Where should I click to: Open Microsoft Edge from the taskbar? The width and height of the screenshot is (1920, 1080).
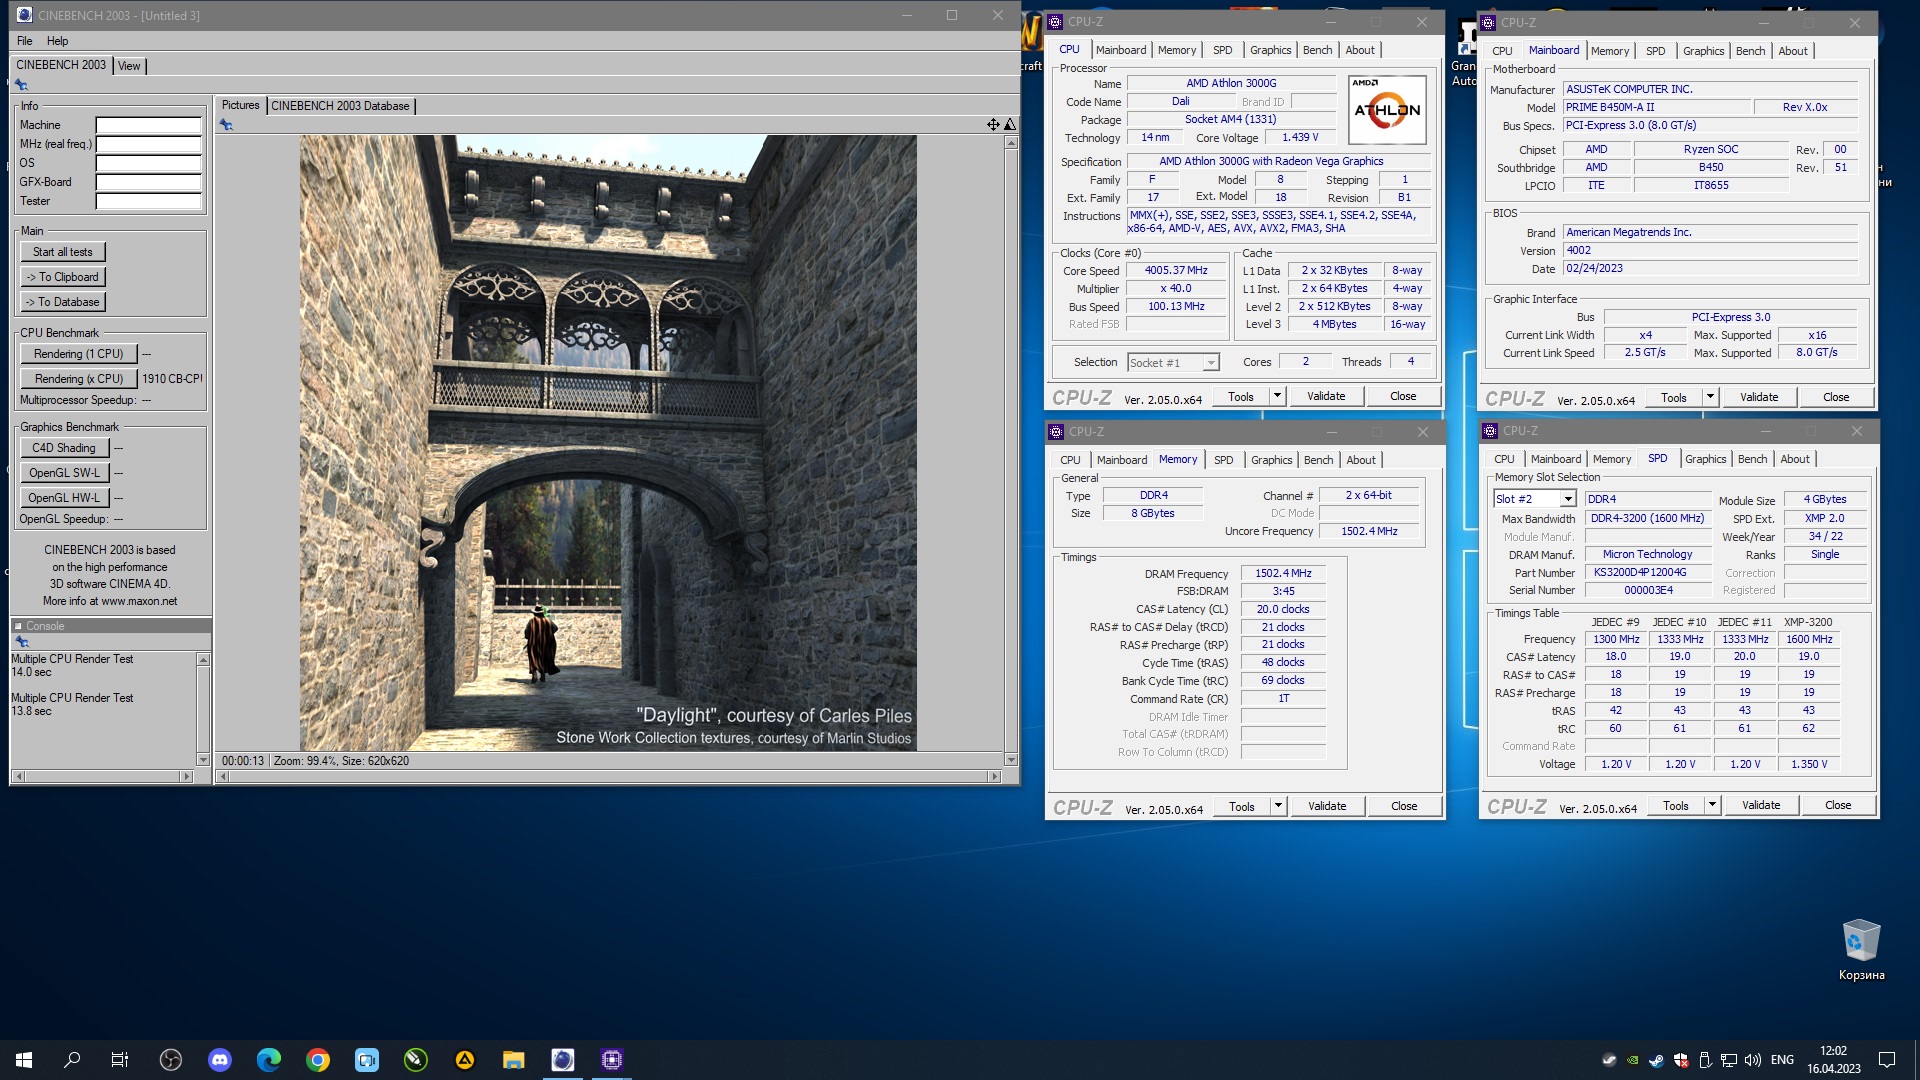269,1060
